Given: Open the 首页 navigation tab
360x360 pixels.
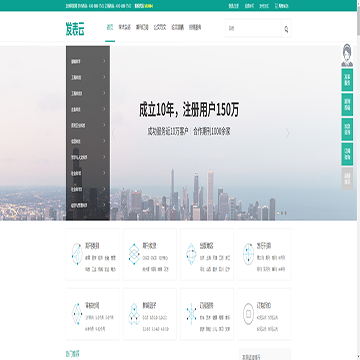Looking at the screenshot, I should (x=110, y=27).
